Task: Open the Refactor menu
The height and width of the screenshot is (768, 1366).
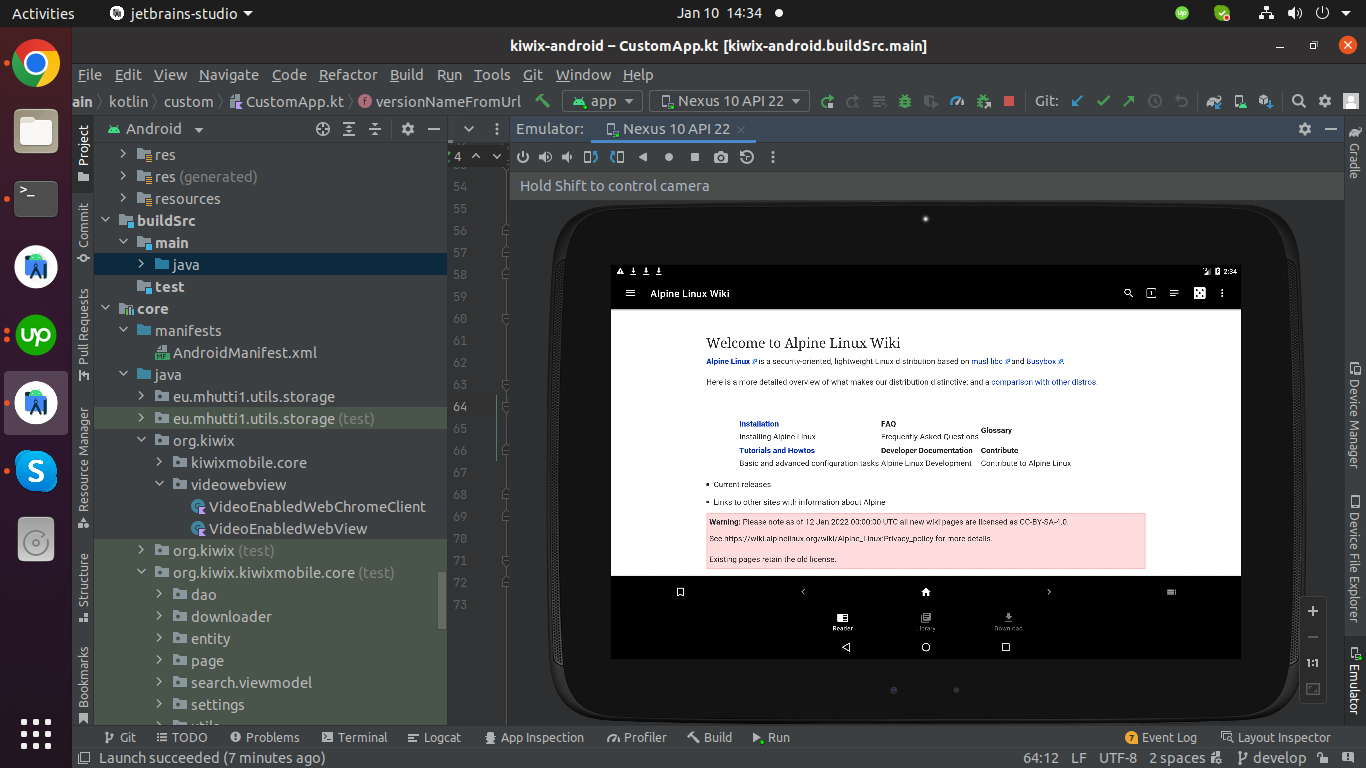Action: [348, 75]
